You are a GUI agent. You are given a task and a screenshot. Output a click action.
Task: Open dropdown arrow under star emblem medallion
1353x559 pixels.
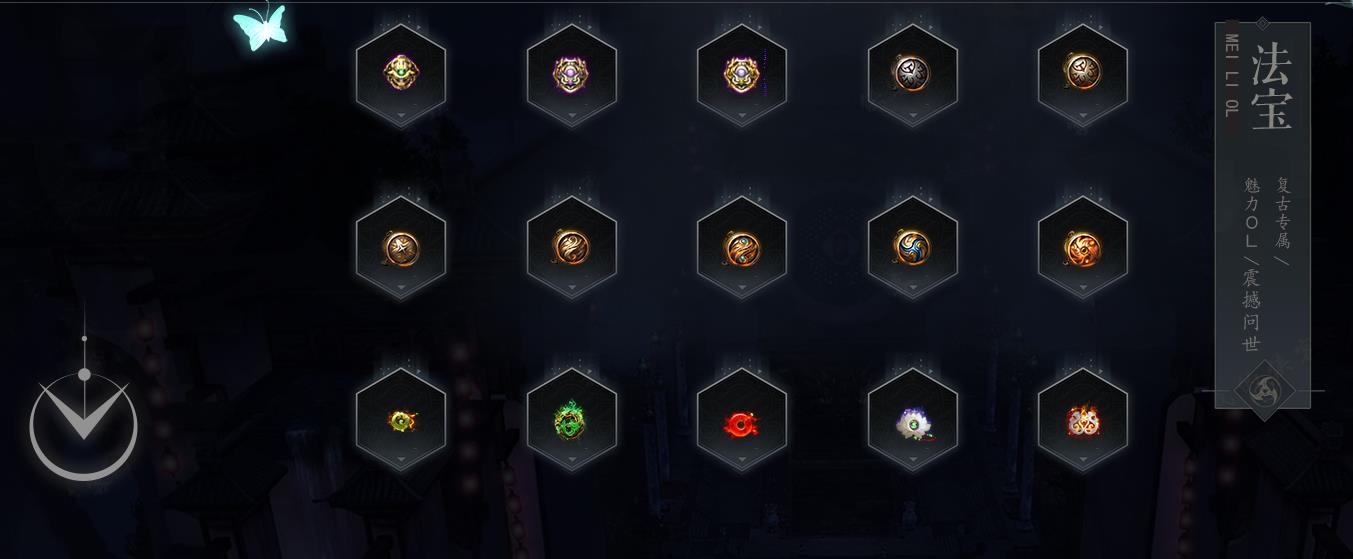(401, 288)
